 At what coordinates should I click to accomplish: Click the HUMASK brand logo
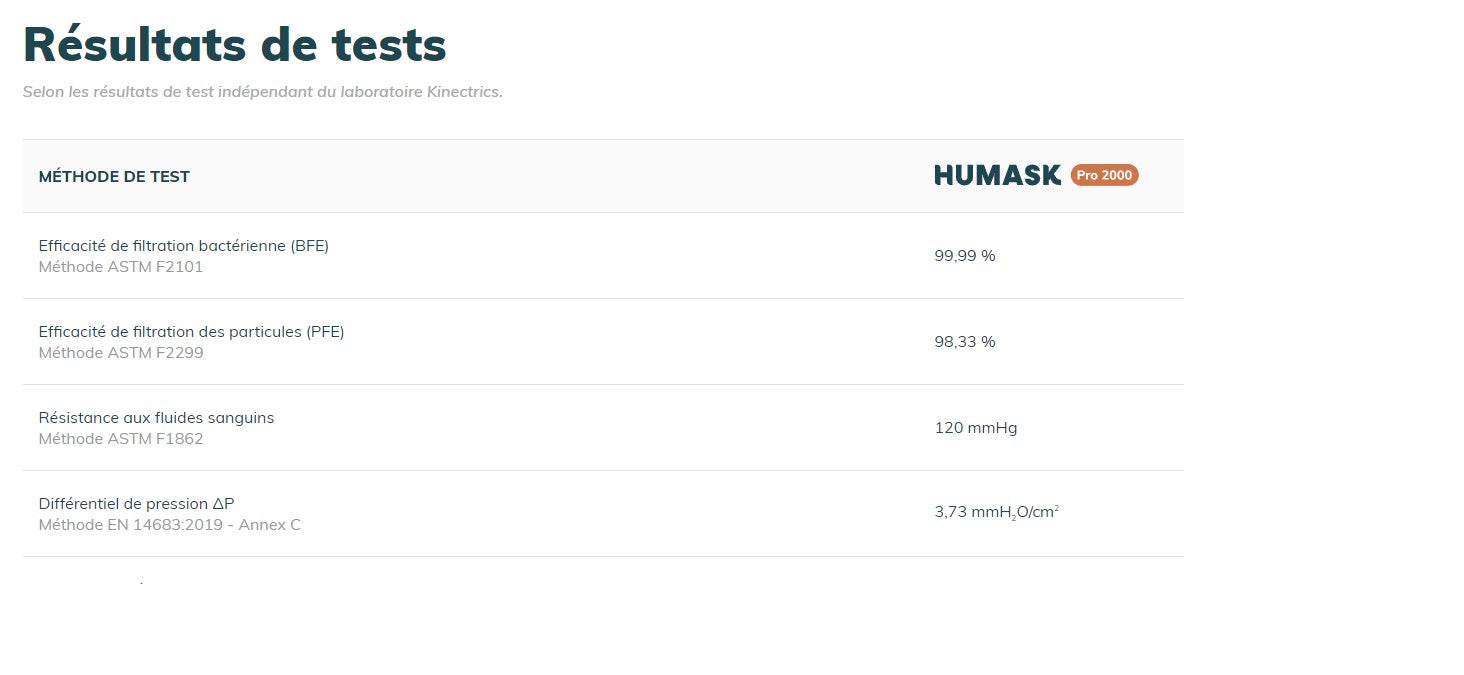pyautogui.click(x=997, y=175)
